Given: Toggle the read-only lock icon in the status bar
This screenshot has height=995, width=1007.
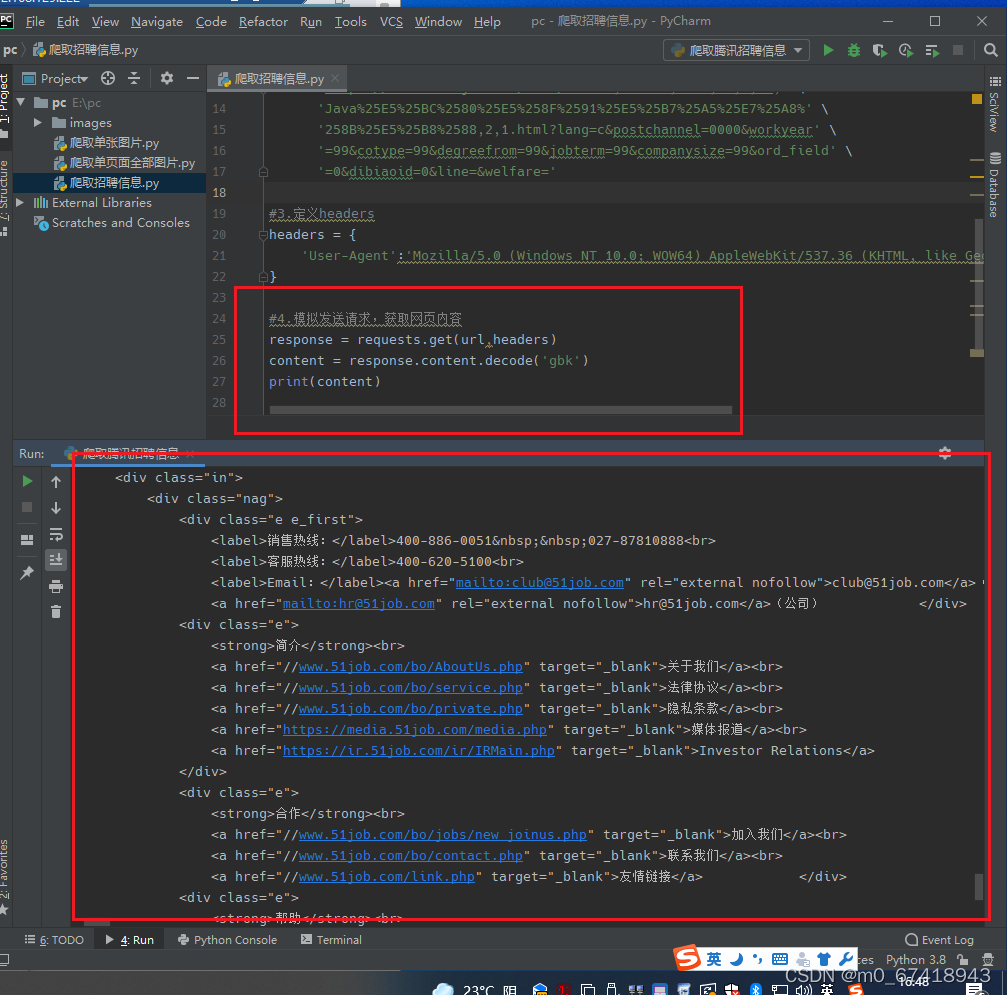Looking at the screenshot, I should pyautogui.click(x=962, y=959).
